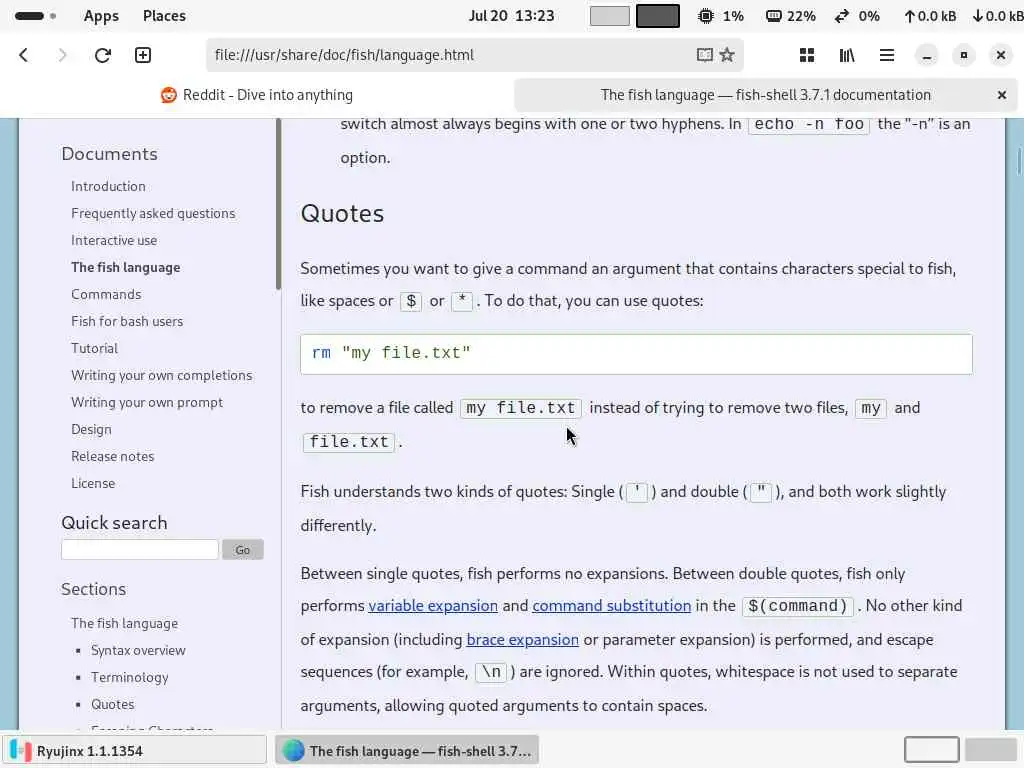Open the Places menu
Viewport: 1024px width, 768px height.
(165, 16)
